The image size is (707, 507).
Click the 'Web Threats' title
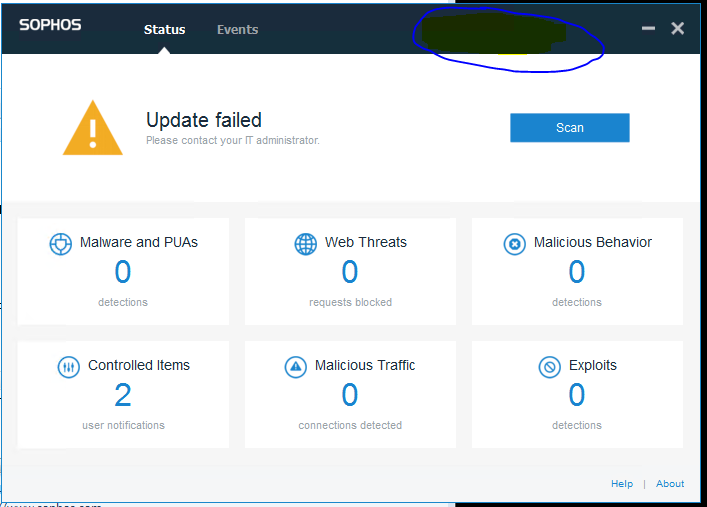366,242
